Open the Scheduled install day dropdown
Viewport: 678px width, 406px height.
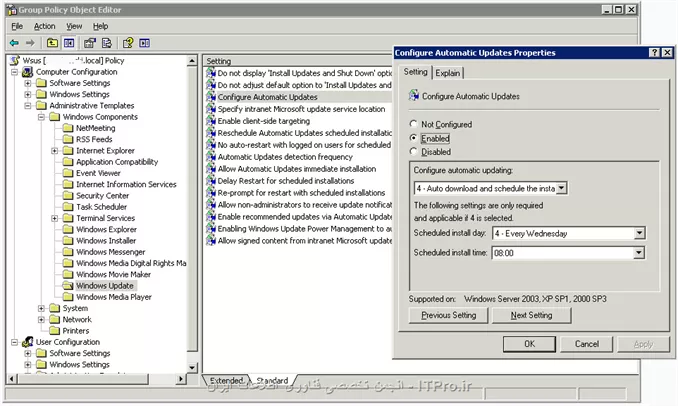click(638, 233)
